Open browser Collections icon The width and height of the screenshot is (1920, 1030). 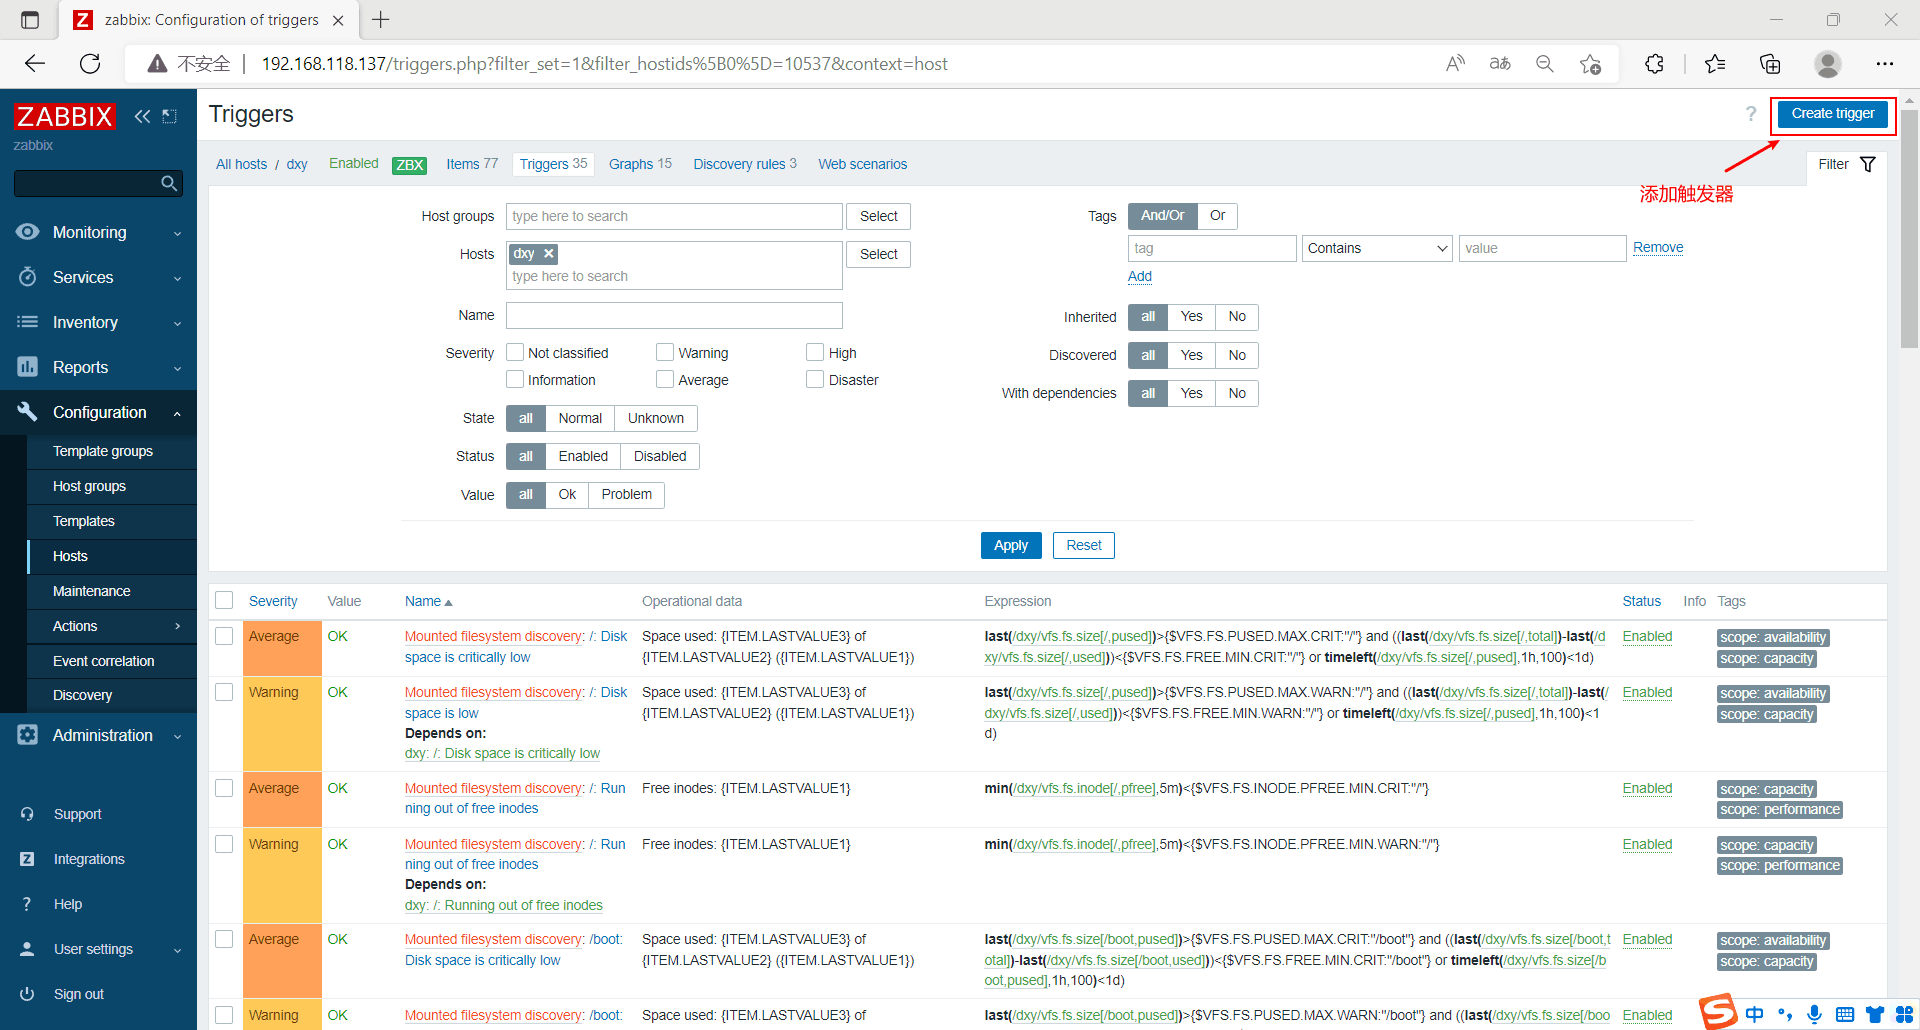click(1770, 64)
